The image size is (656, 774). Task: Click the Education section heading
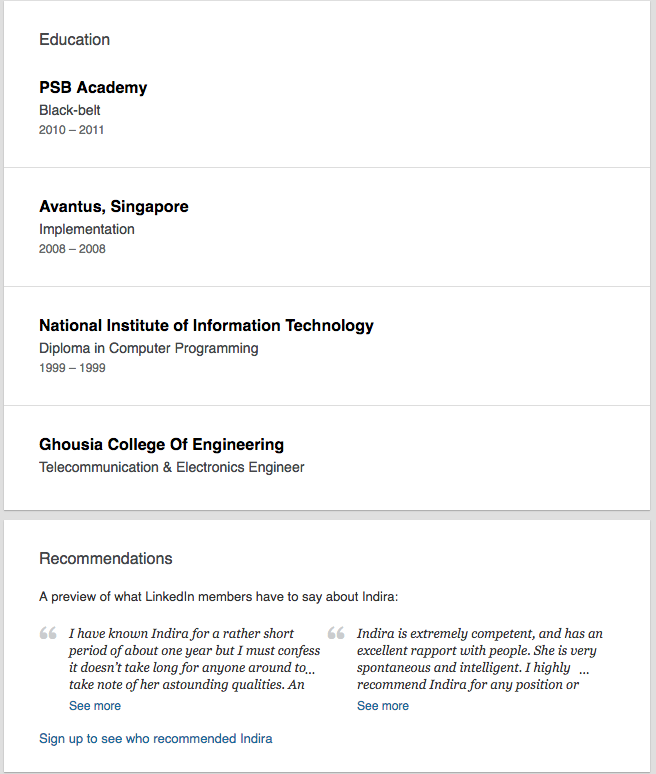pos(74,40)
